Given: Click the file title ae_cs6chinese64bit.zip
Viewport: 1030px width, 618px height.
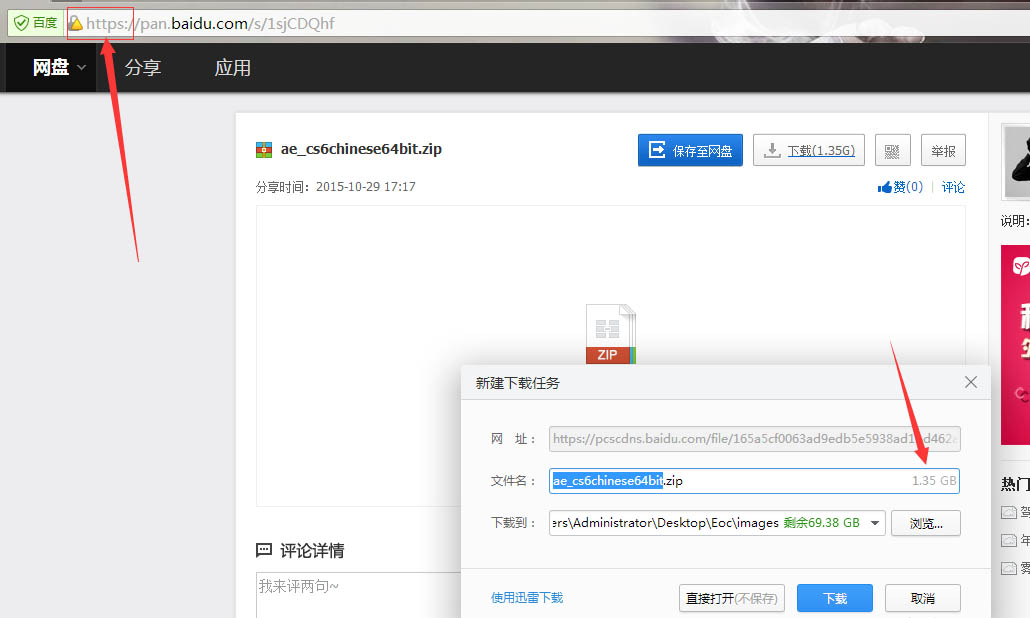Looking at the screenshot, I should click(361, 149).
